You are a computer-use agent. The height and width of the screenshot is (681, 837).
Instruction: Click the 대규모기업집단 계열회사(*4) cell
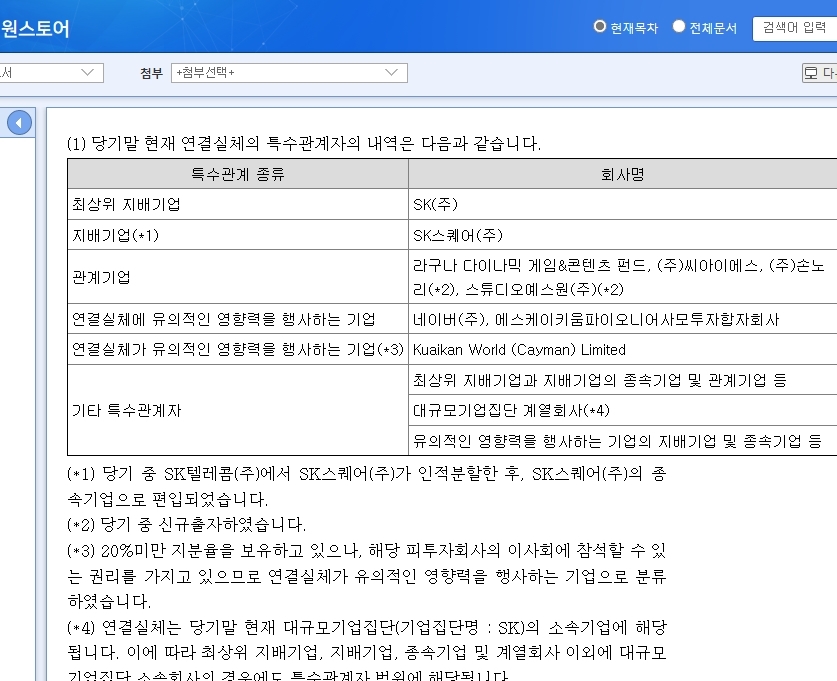622,410
